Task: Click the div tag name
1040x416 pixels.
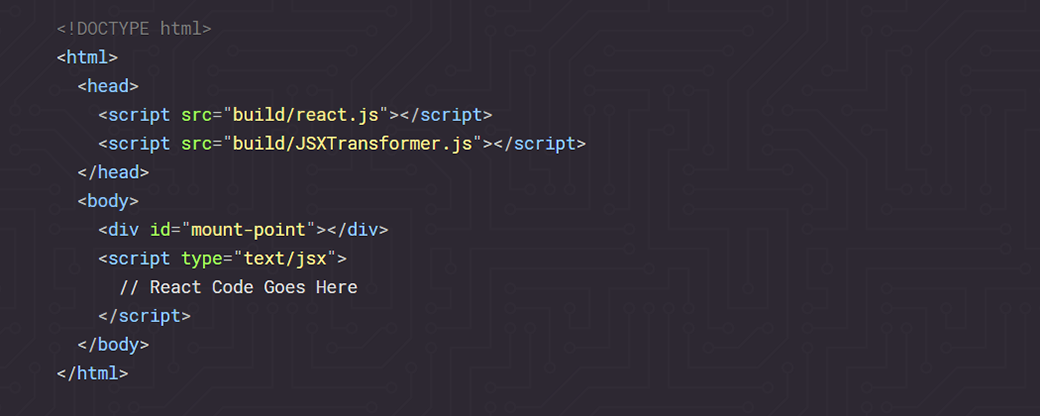Action: pyautogui.click(x=124, y=230)
